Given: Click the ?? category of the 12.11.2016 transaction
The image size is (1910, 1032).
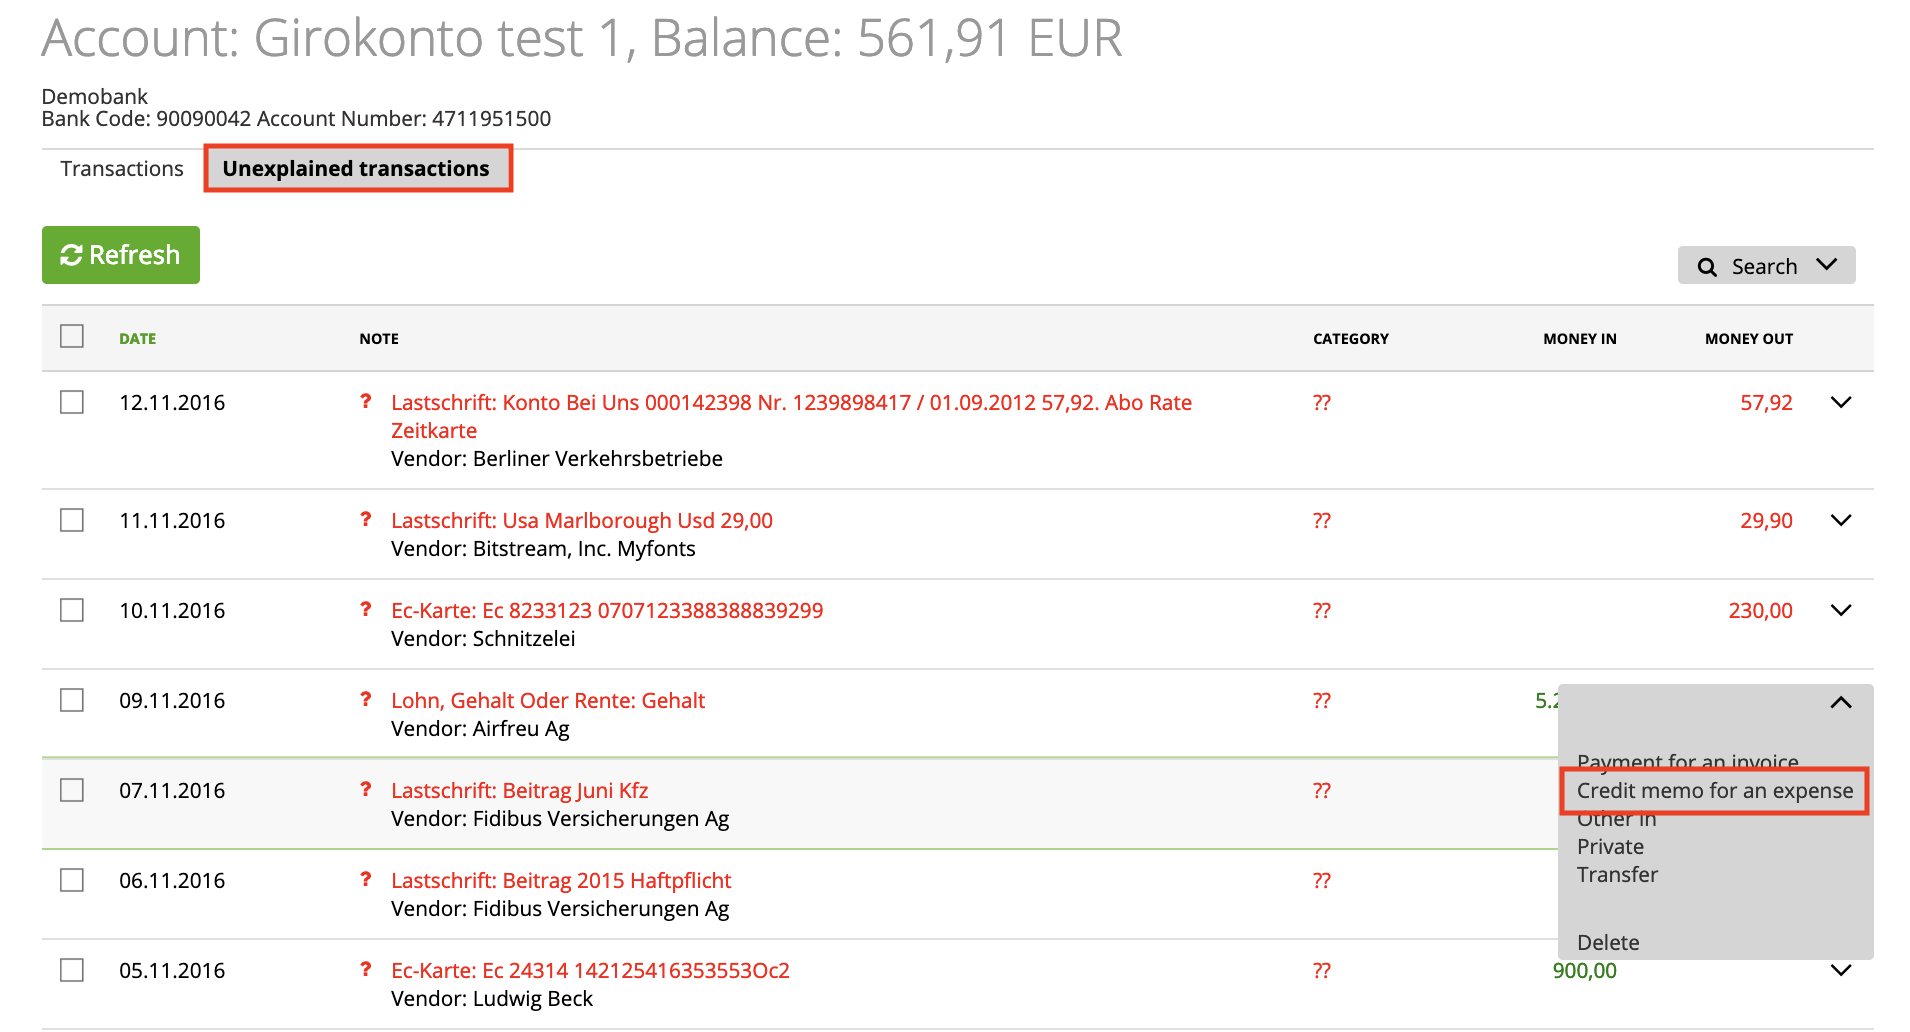Looking at the screenshot, I should 1321,403.
